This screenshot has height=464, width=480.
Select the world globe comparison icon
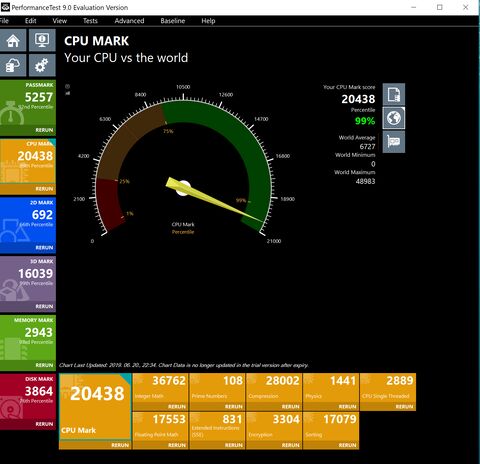pos(394,118)
